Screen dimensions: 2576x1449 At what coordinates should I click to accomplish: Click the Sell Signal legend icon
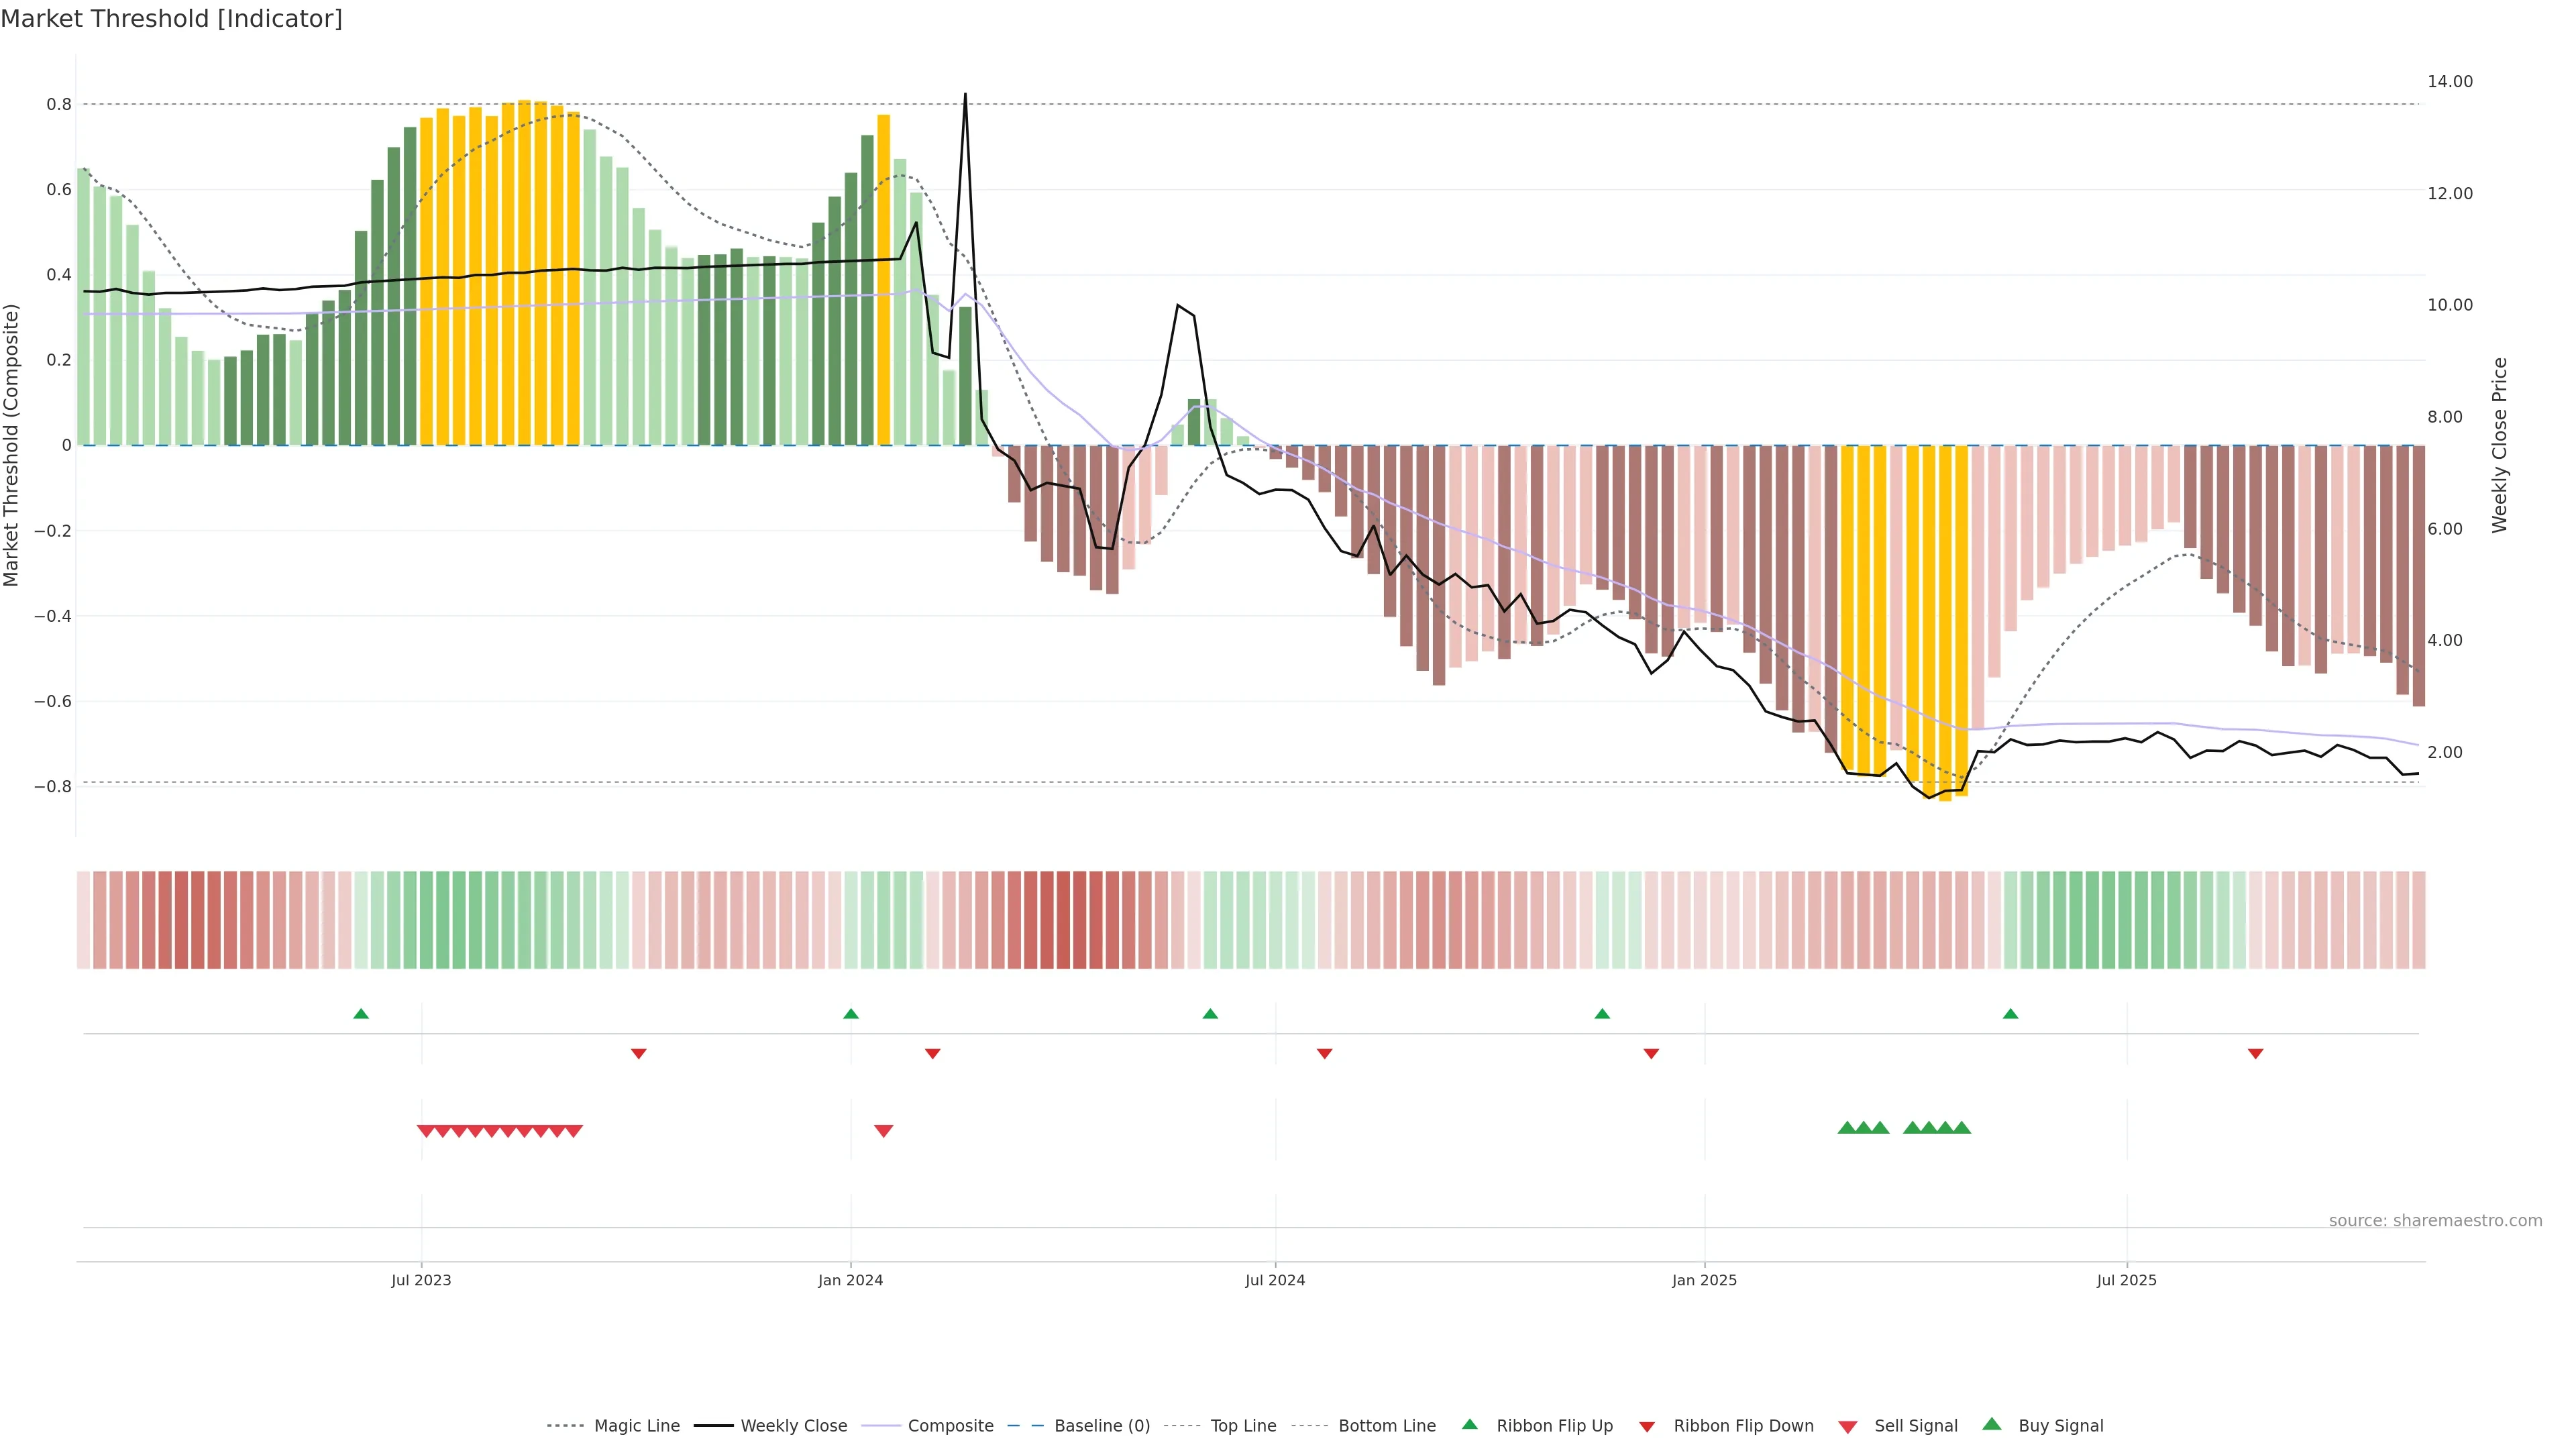pyautogui.click(x=1848, y=1427)
